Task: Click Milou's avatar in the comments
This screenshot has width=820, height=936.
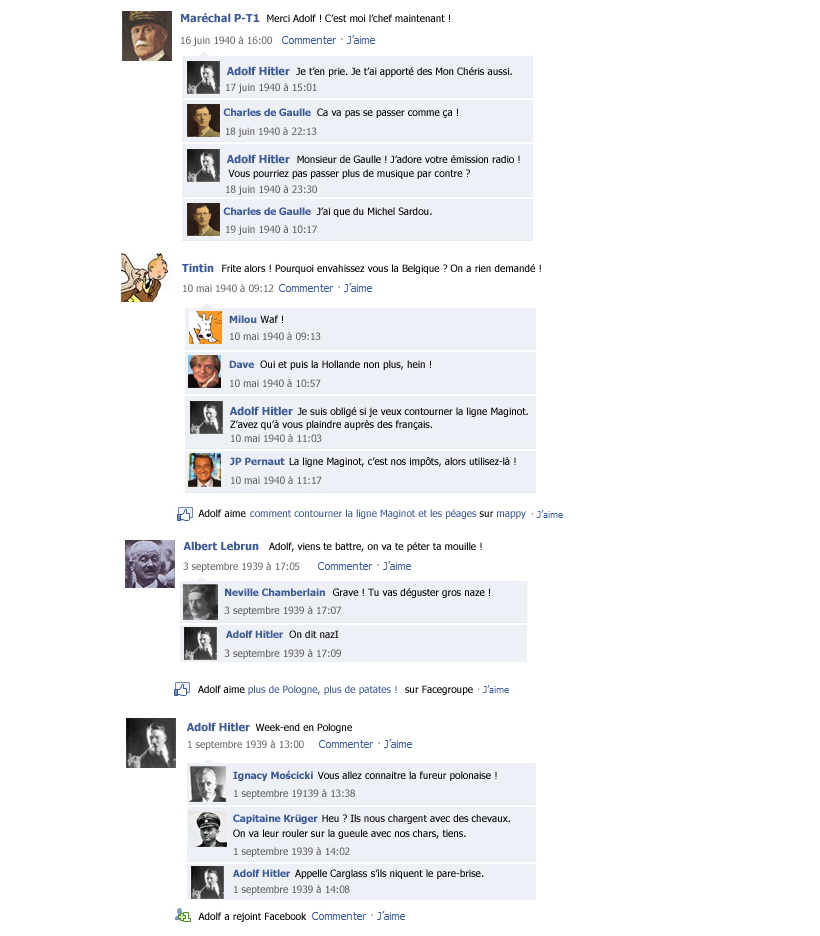Action: [205, 327]
